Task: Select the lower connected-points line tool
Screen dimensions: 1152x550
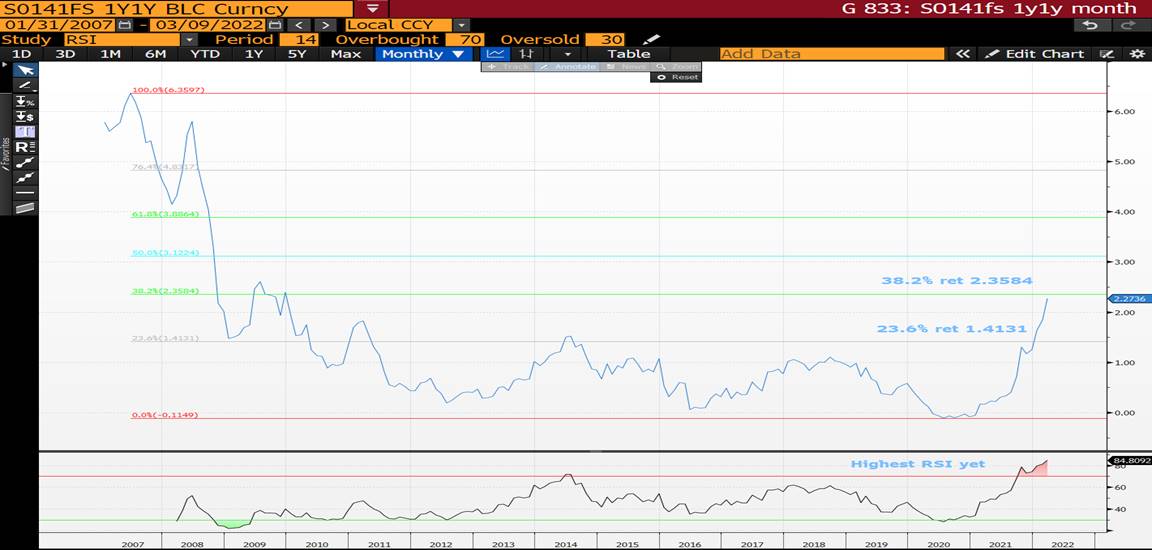Action: 26,177
